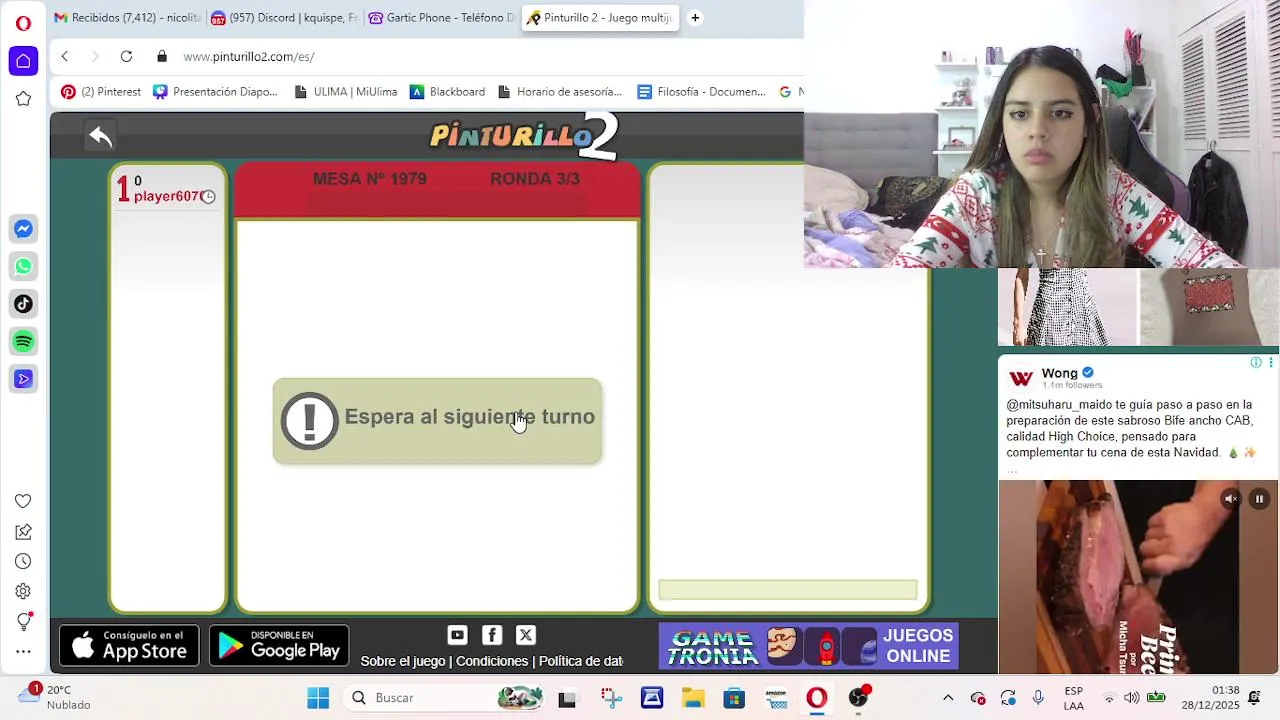Open the Condiciones link
The height and width of the screenshot is (720, 1280).
(492, 661)
